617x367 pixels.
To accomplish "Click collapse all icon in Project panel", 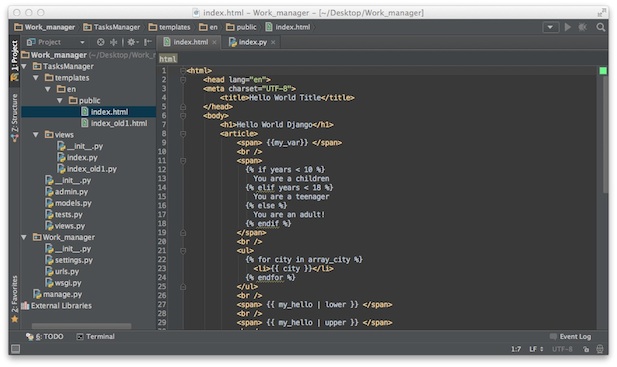I will click(x=113, y=42).
